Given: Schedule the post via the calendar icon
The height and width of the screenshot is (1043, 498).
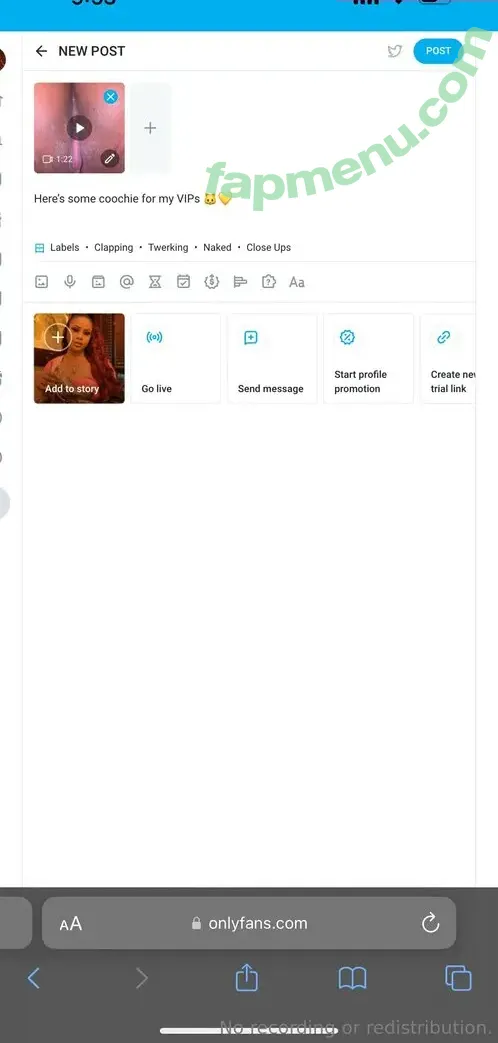Looking at the screenshot, I should point(184,282).
